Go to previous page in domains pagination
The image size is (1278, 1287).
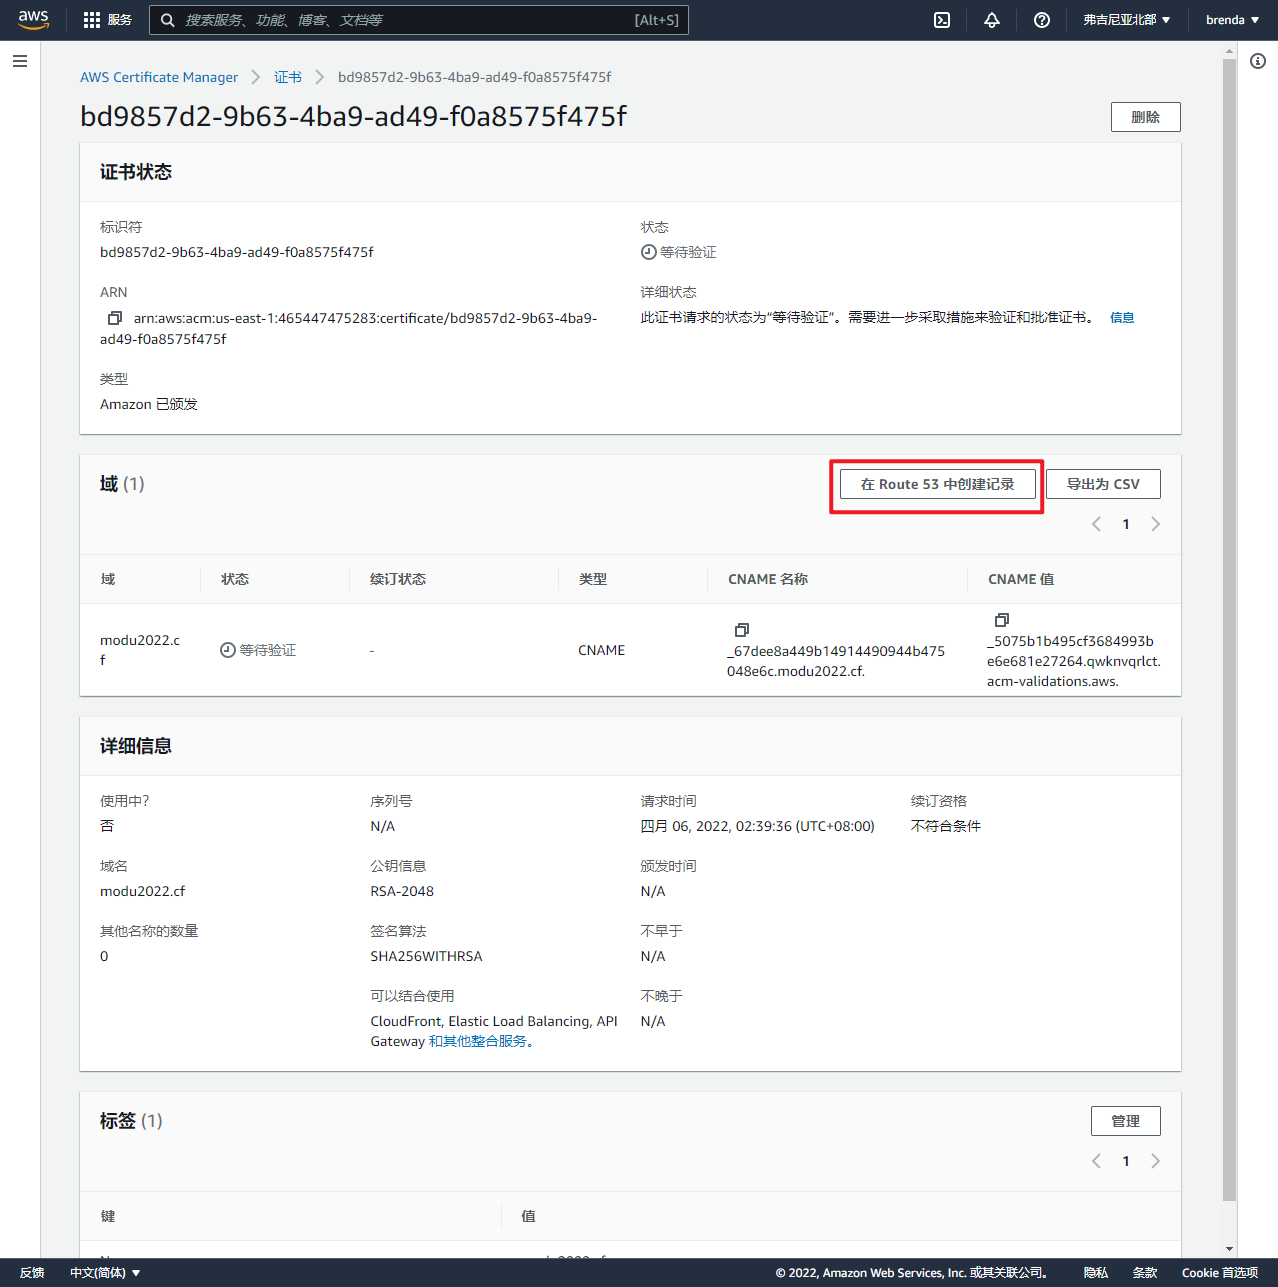point(1097,524)
